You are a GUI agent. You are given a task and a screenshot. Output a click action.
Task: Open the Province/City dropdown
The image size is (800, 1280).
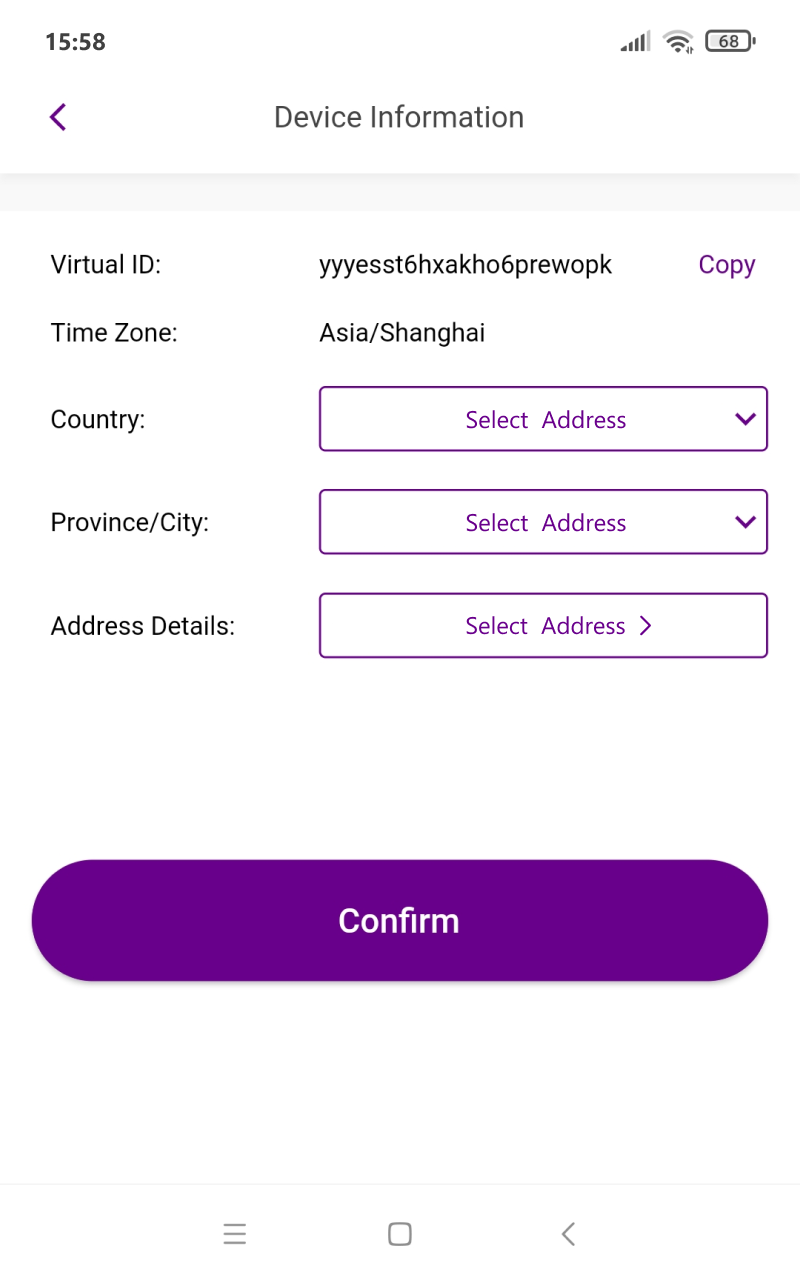point(543,522)
